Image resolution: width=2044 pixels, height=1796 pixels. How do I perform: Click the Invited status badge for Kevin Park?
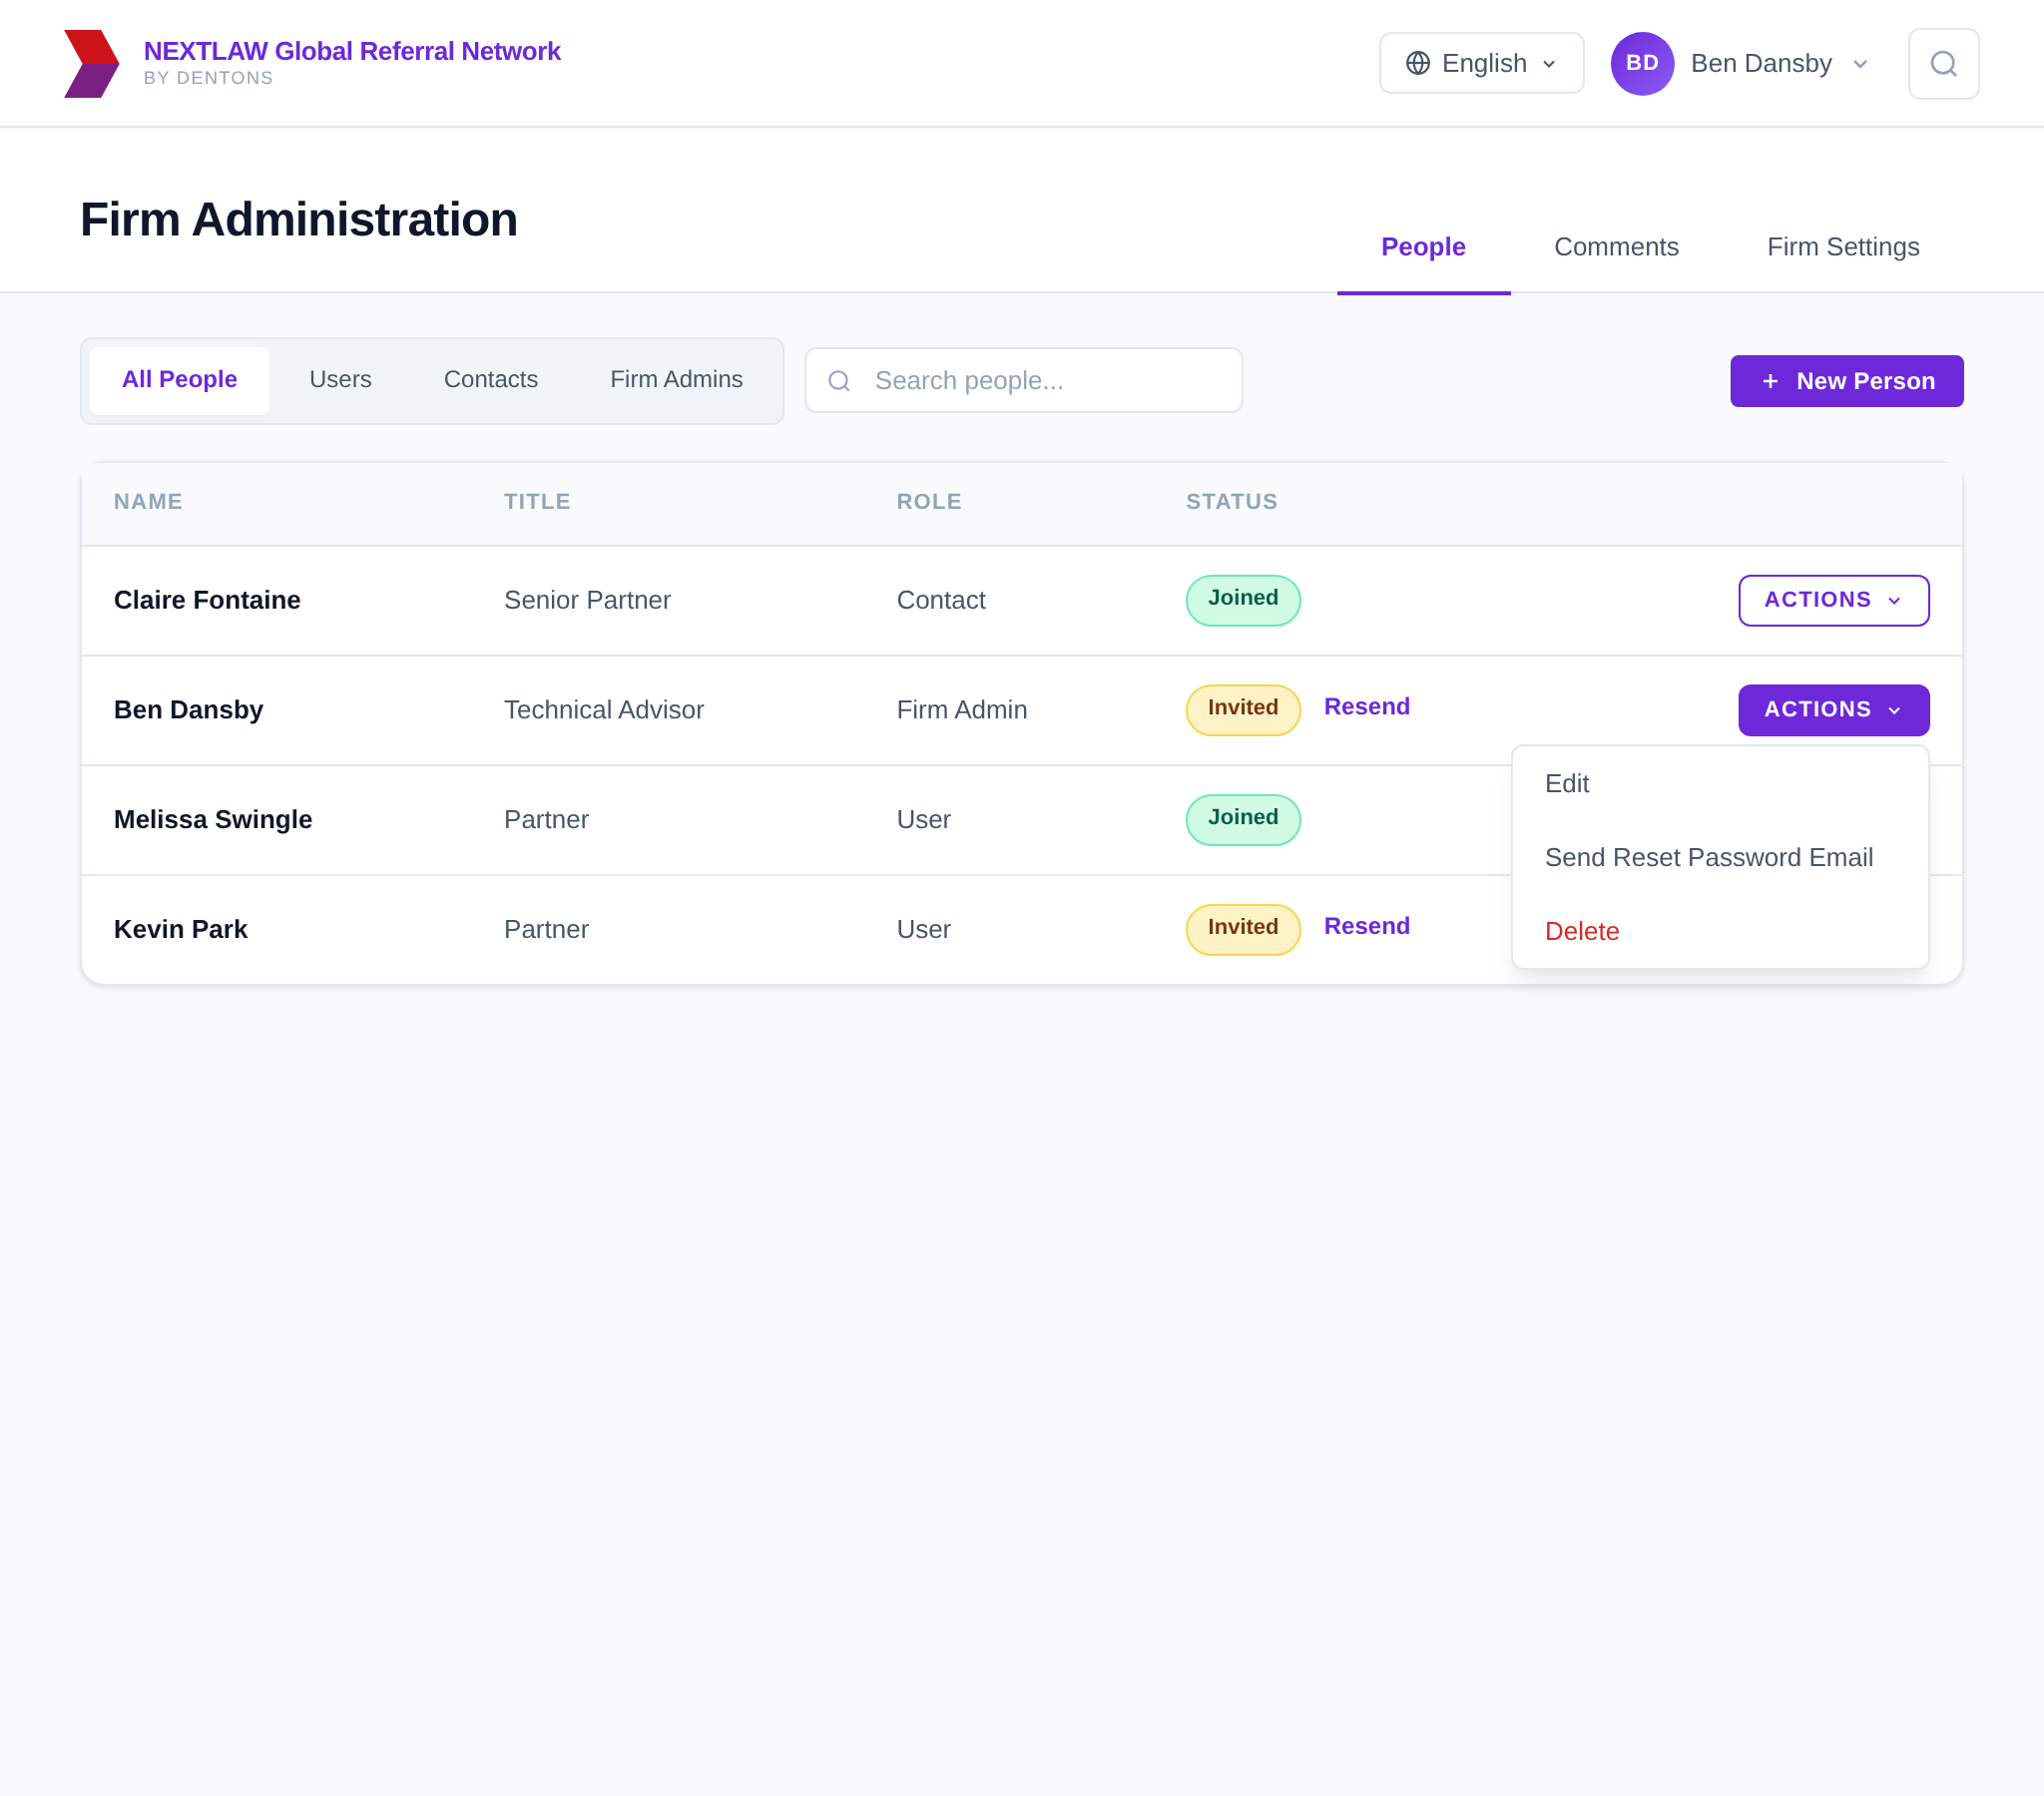tap(1242, 928)
